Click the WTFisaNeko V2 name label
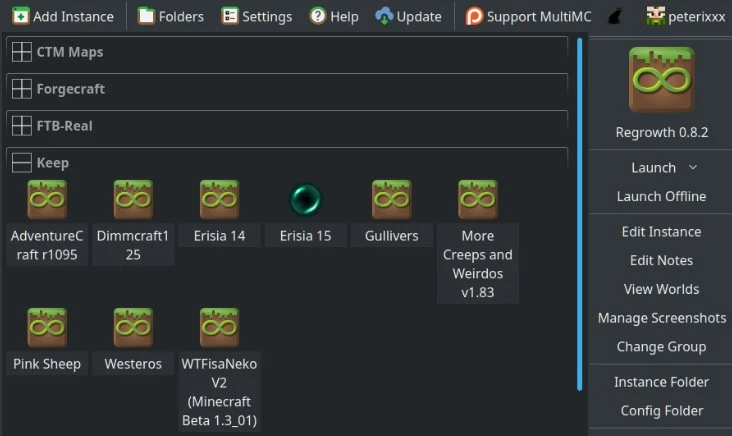Image resolution: width=732 pixels, height=436 pixels. pyautogui.click(x=219, y=392)
